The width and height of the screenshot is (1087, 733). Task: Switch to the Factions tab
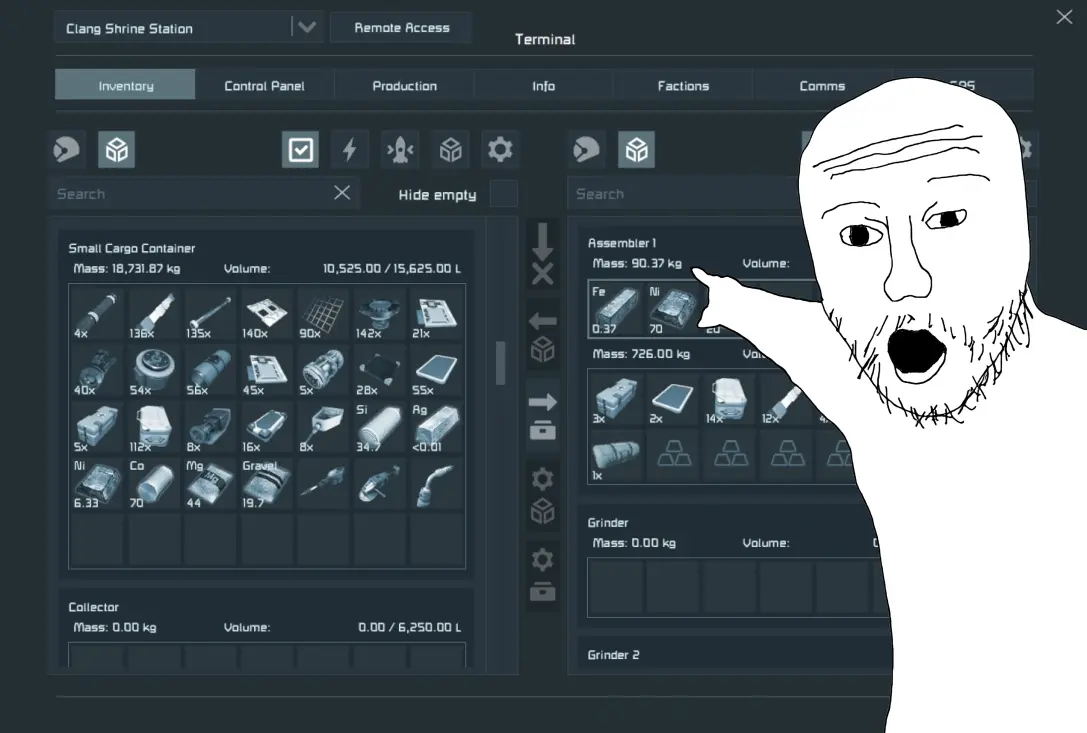point(683,85)
